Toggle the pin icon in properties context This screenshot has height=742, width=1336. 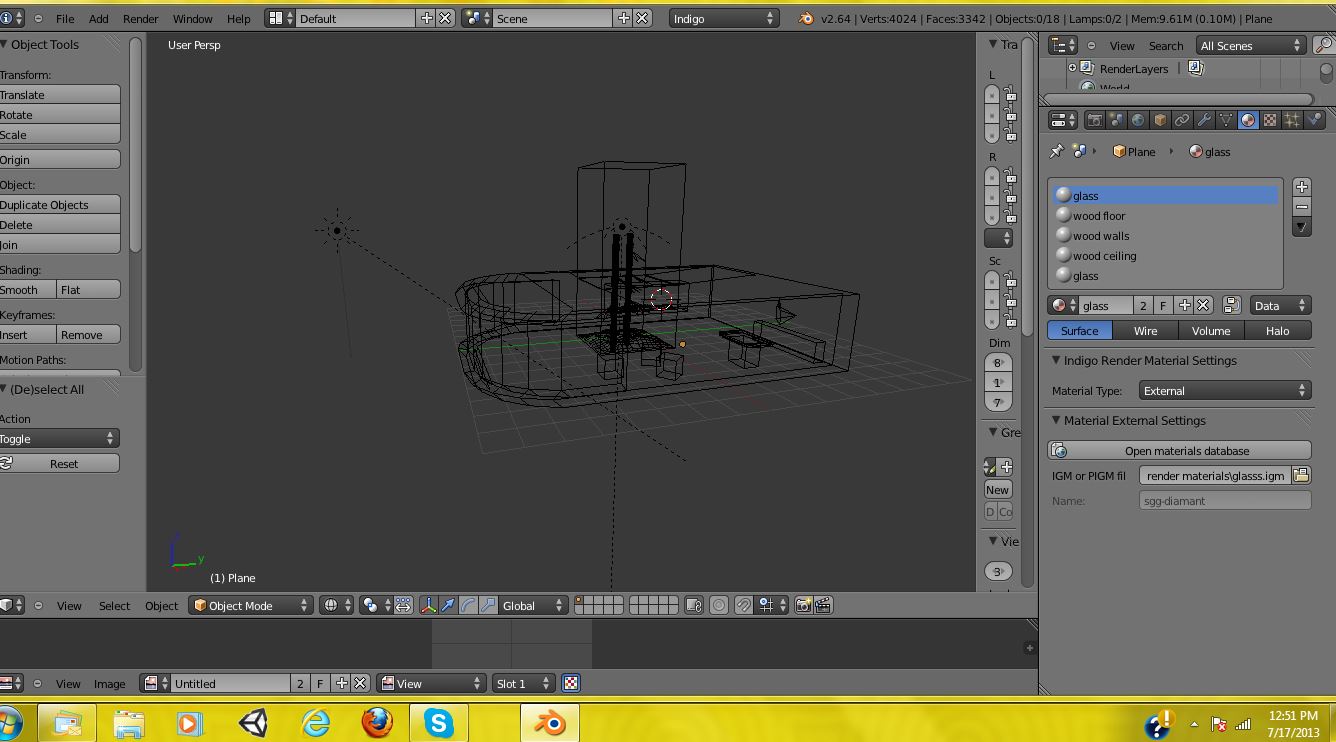tap(1057, 151)
